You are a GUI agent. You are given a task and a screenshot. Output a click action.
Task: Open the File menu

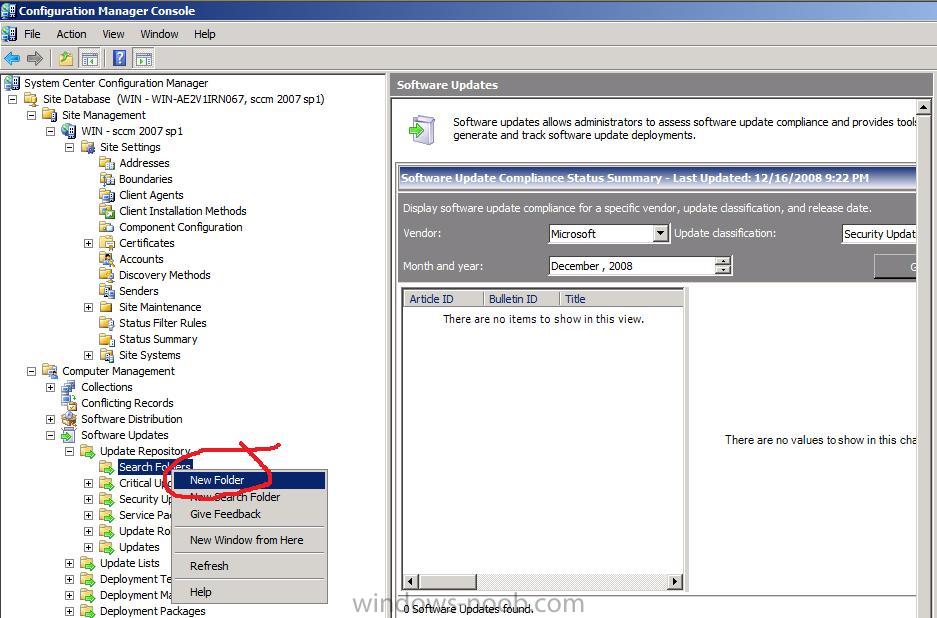pos(32,34)
